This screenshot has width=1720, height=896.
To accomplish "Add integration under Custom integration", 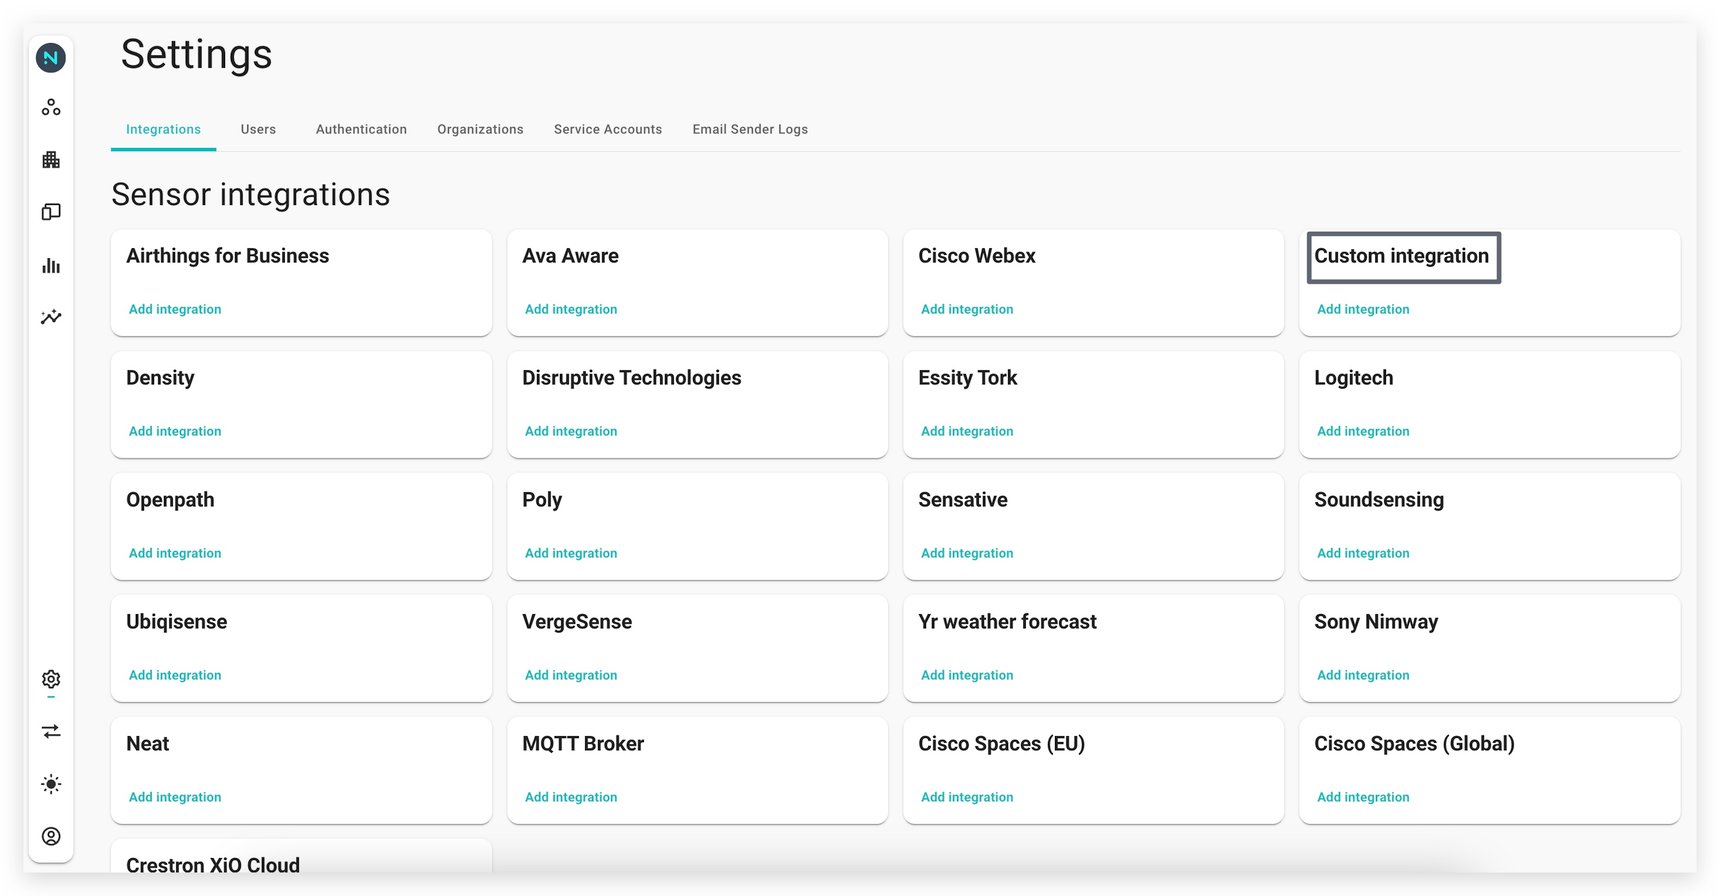I will (1363, 309).
